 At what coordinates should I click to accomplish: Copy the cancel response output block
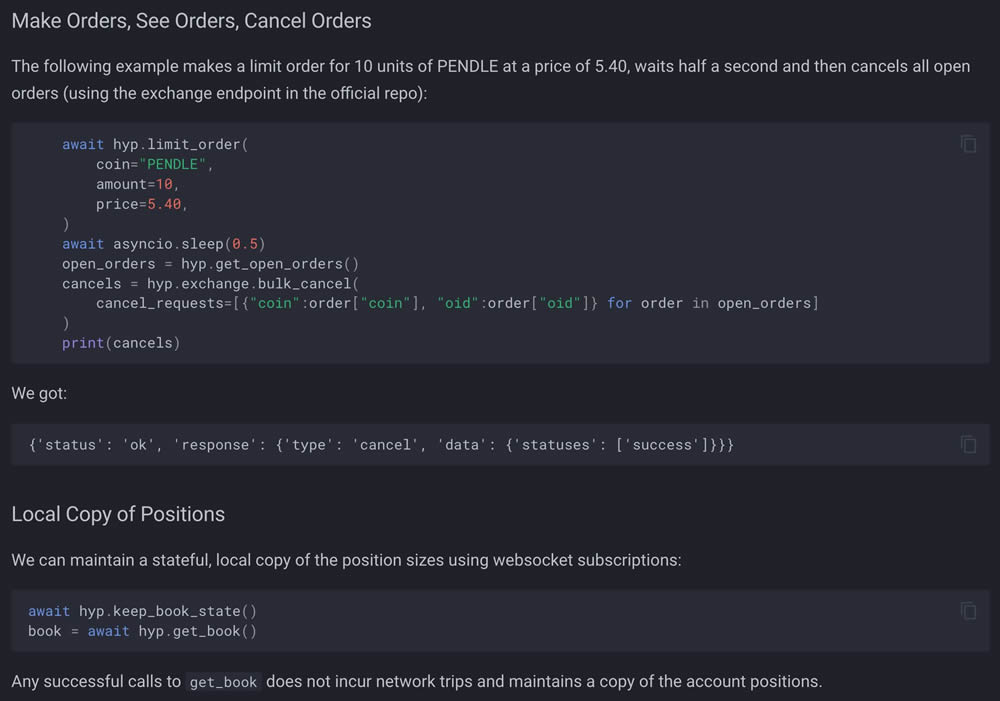968,444
